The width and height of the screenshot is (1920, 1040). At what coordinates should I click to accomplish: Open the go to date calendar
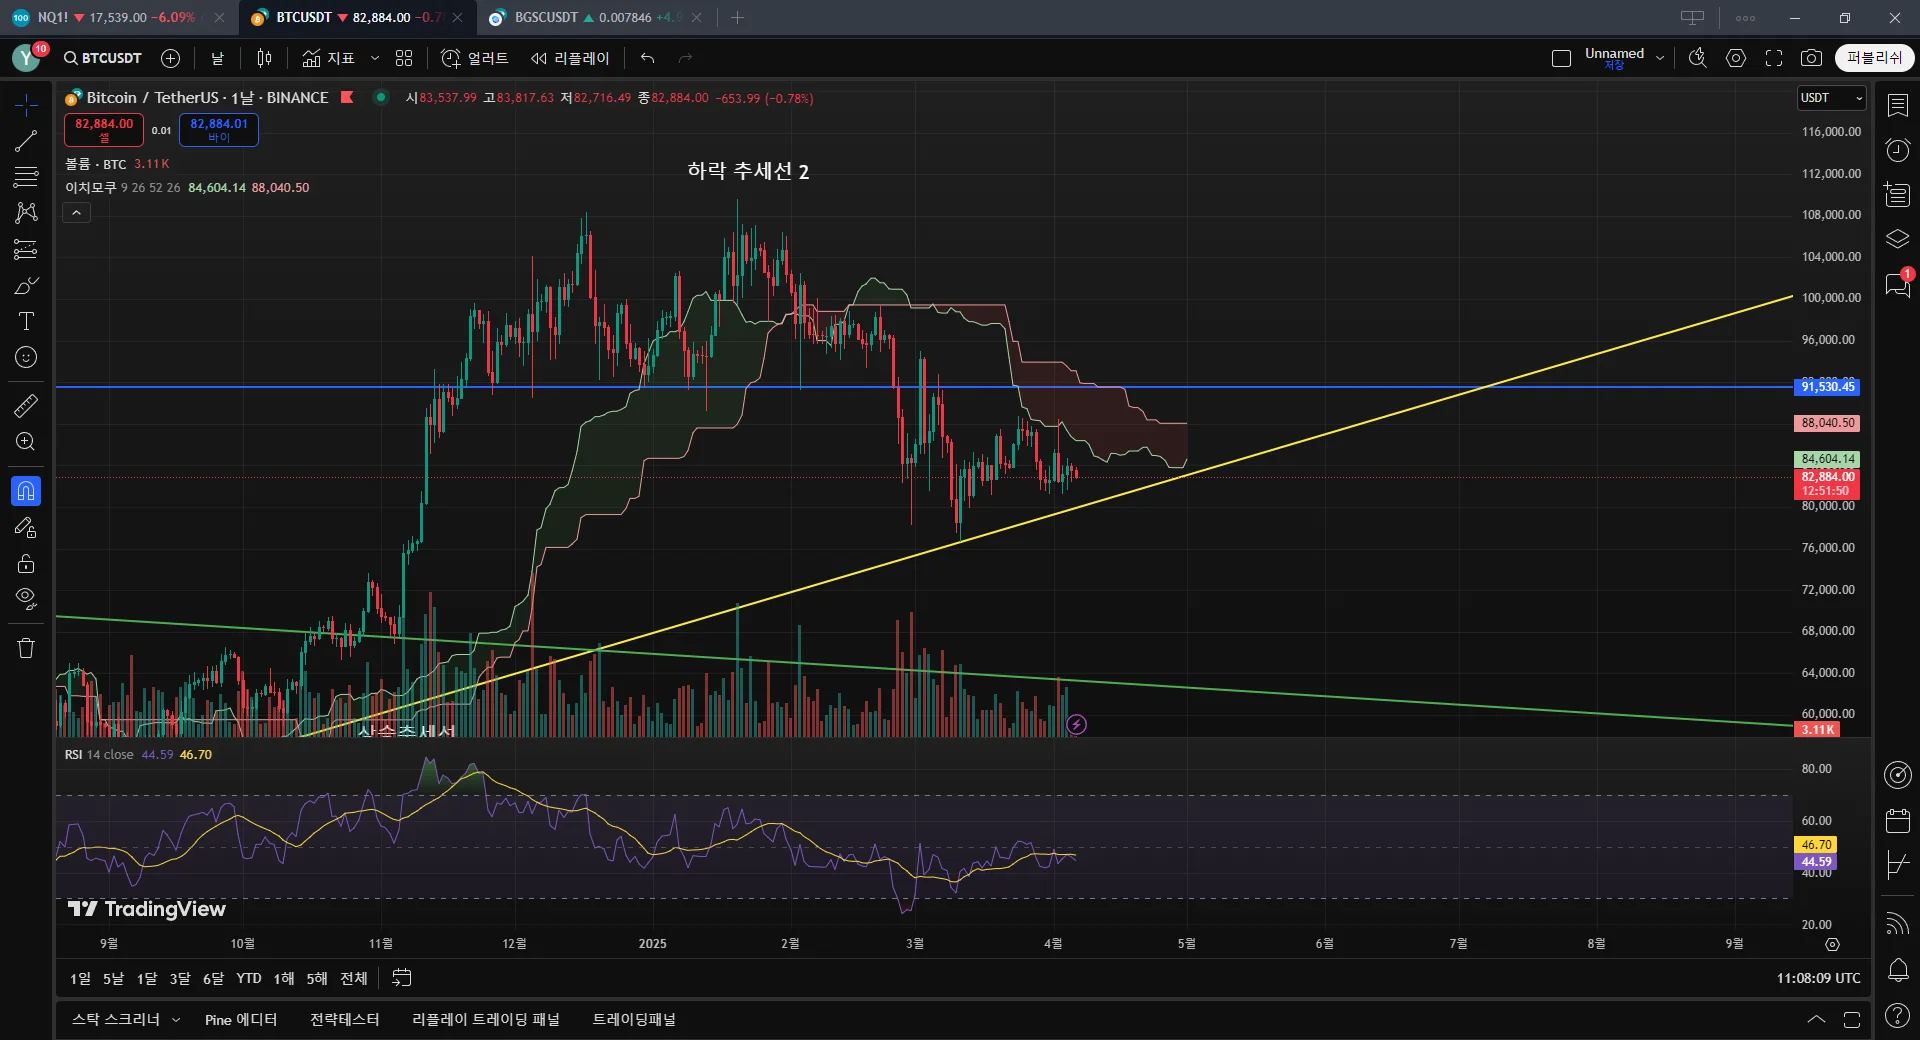(x=402, y=978)
